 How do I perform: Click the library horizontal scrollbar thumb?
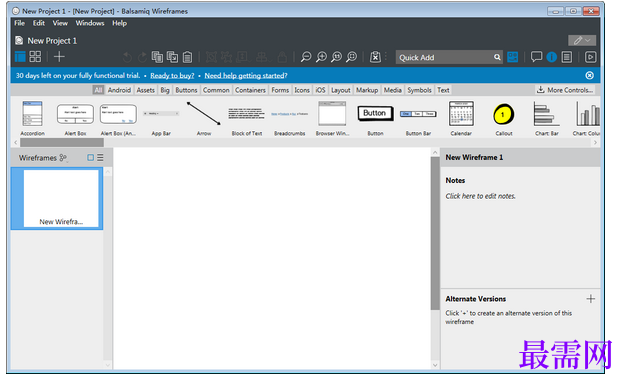(x=62, y=142)
